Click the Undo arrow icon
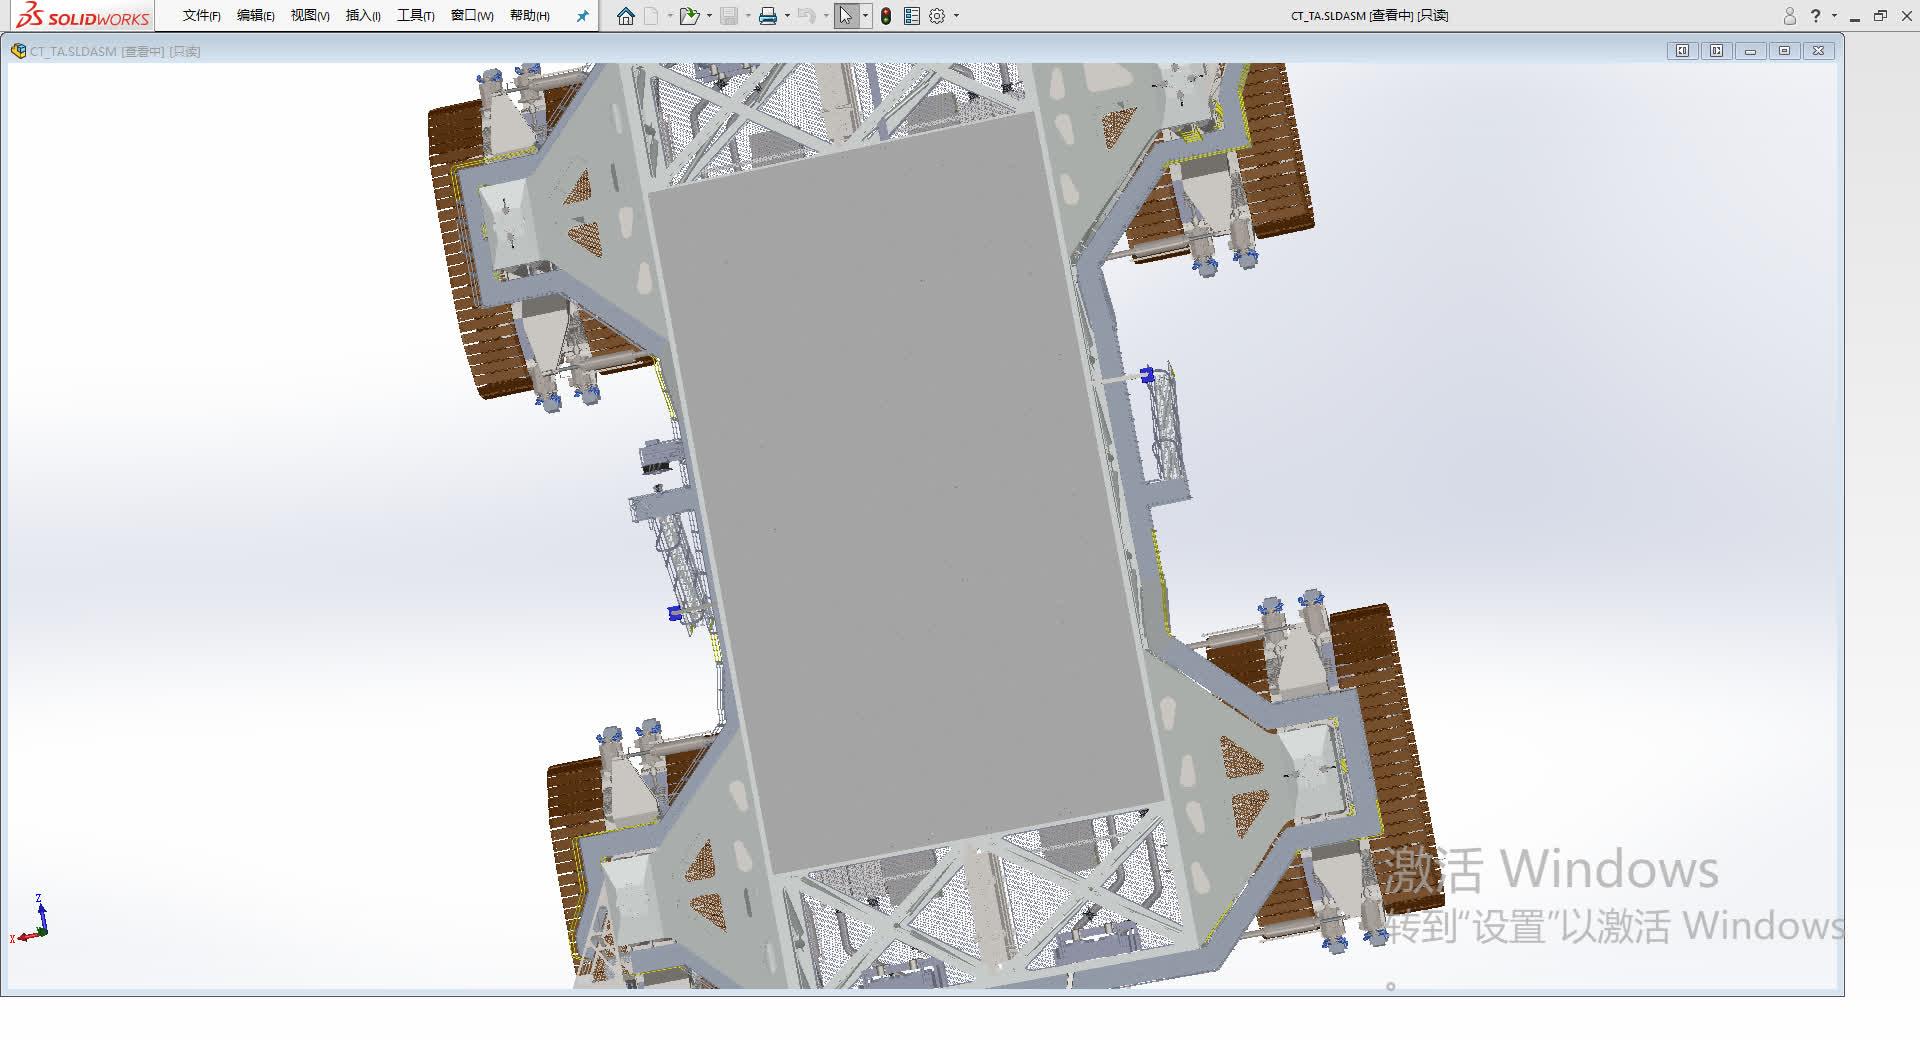The width and height of the screenshot is (1920, 1040). [x=806, y=16]
